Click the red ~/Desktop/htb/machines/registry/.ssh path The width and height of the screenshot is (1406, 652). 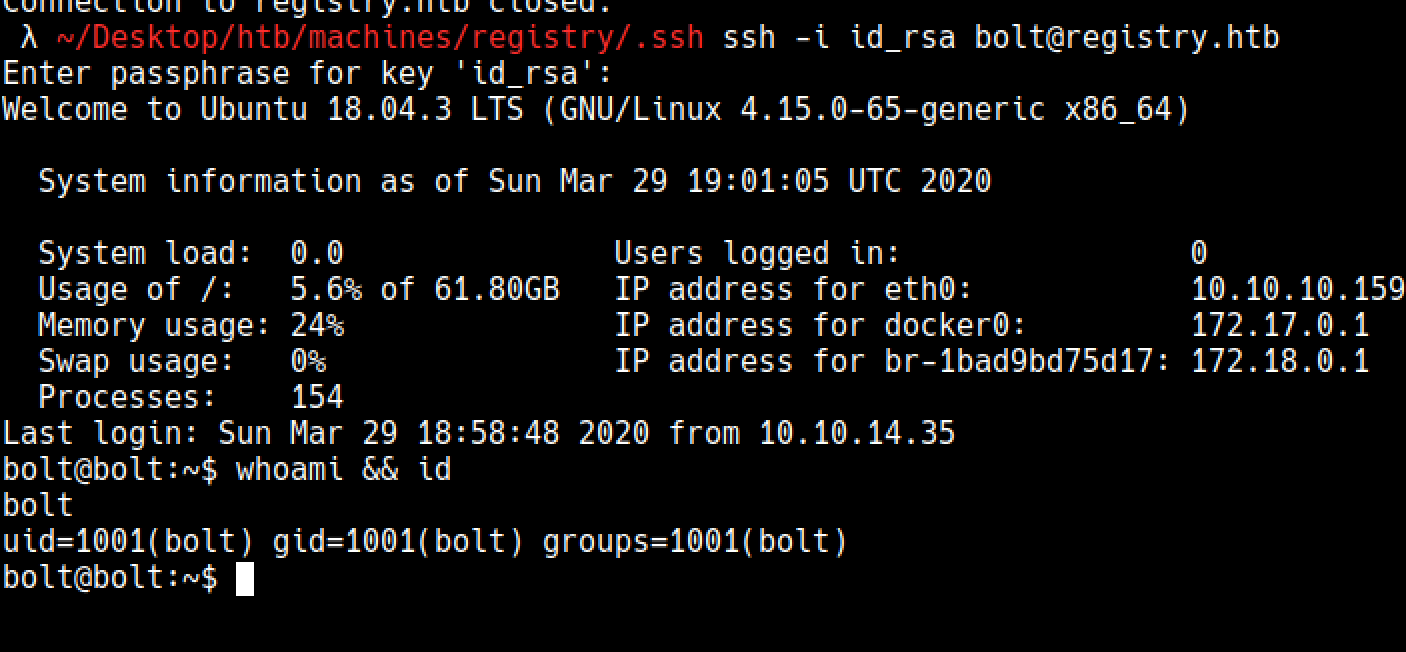379,39
